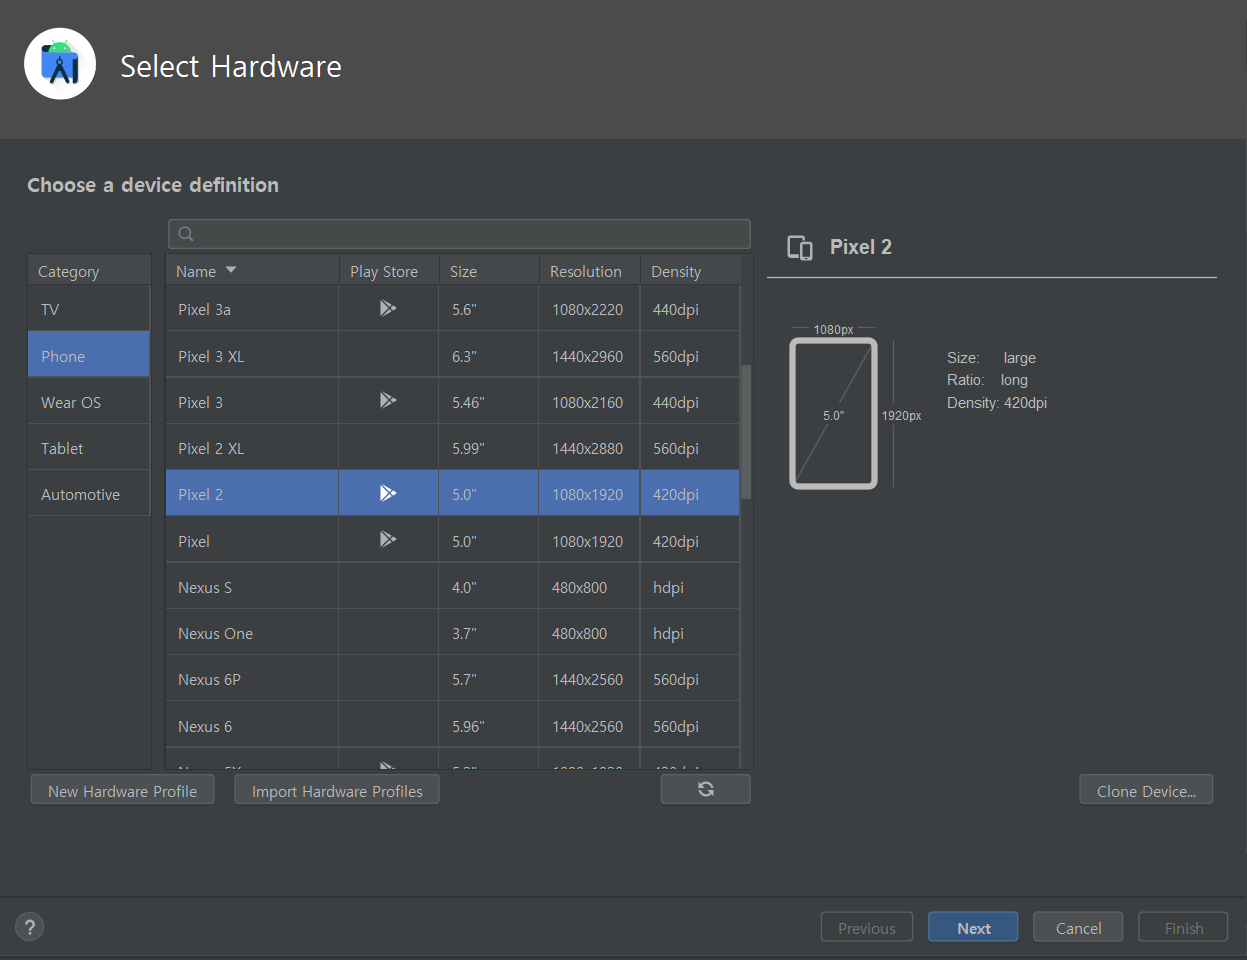Select the Tablet category
1247x960 pixels.
click(89, 448)
